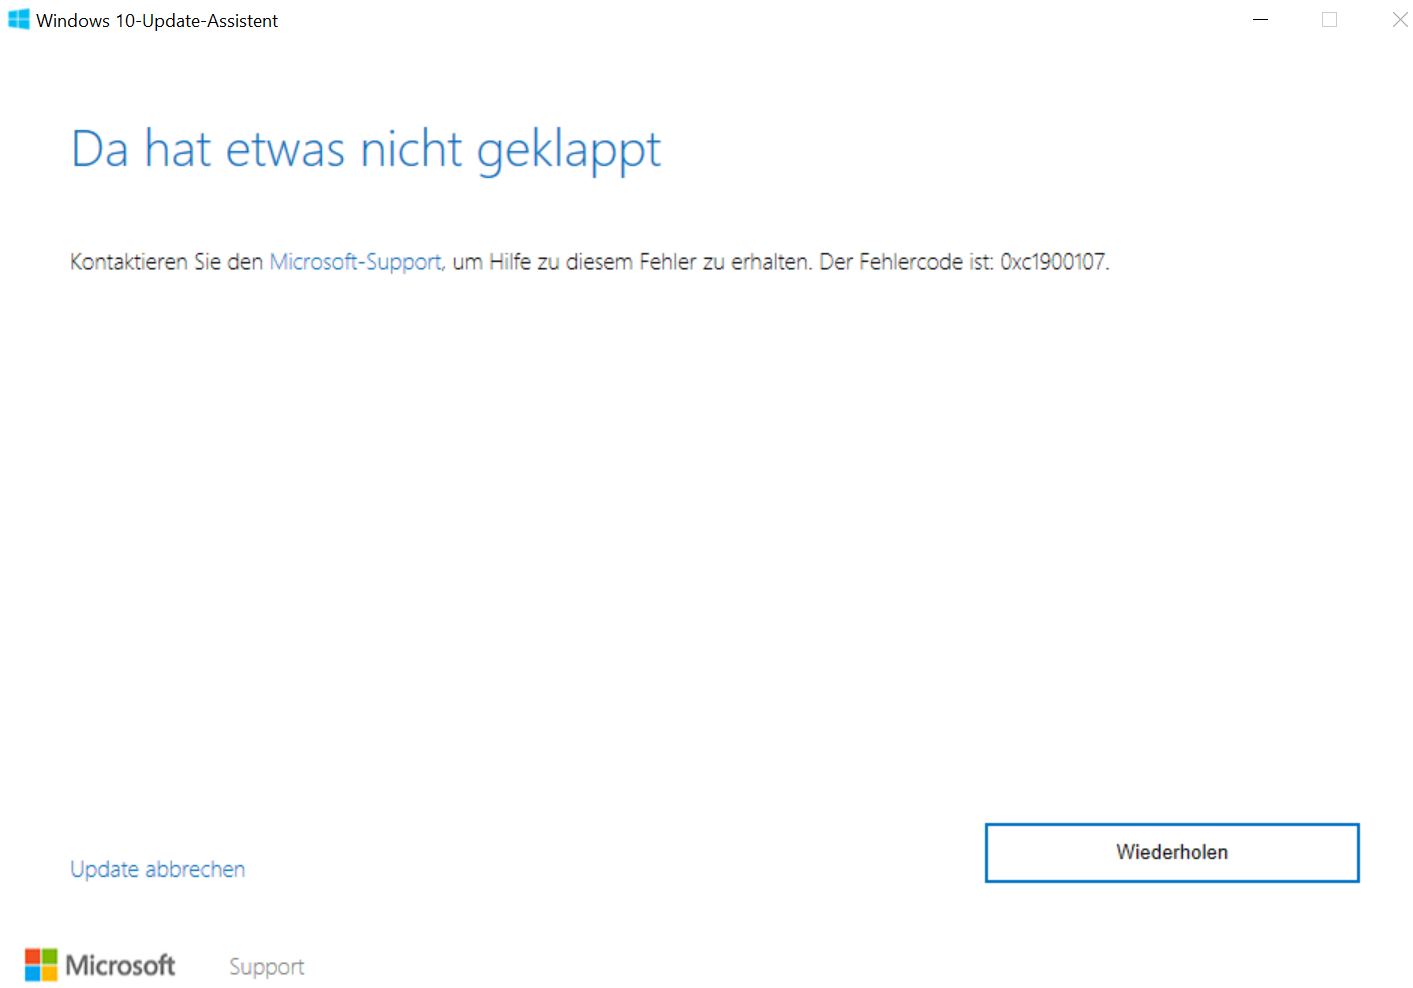Maximize the Update Assistant window

coord(1329,19)
